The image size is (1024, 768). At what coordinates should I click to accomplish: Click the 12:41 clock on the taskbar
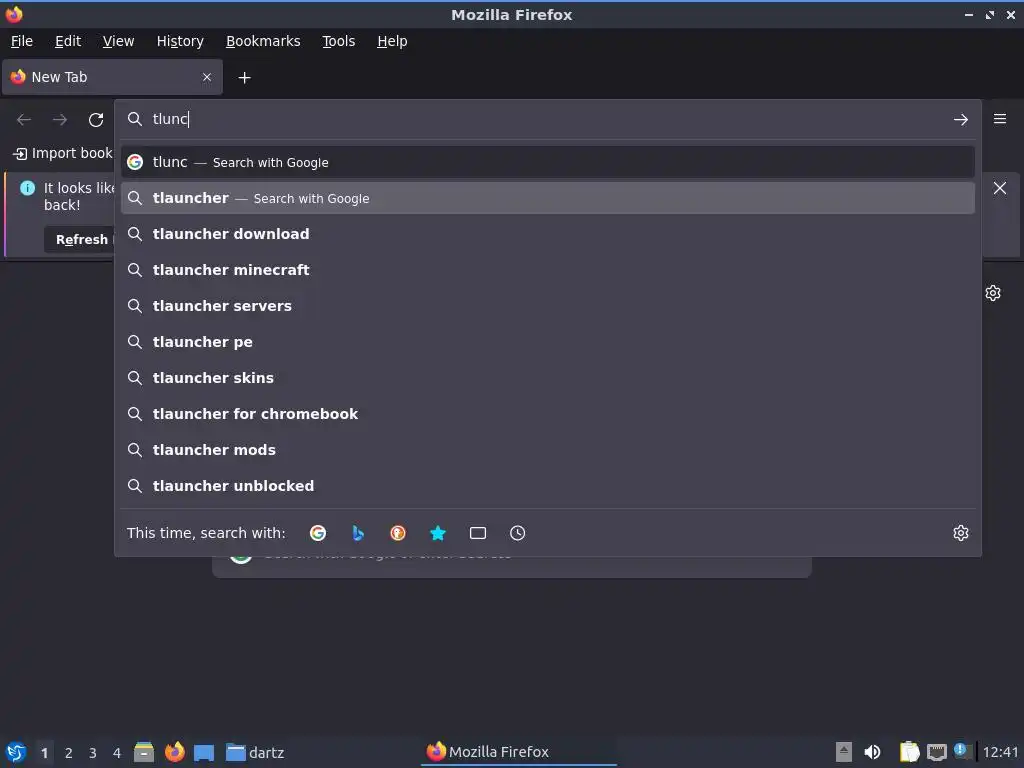(1000, 752)
